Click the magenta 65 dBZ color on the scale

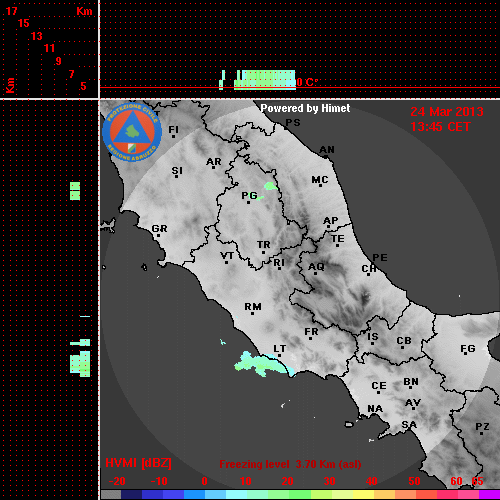(x=489, y=495)
